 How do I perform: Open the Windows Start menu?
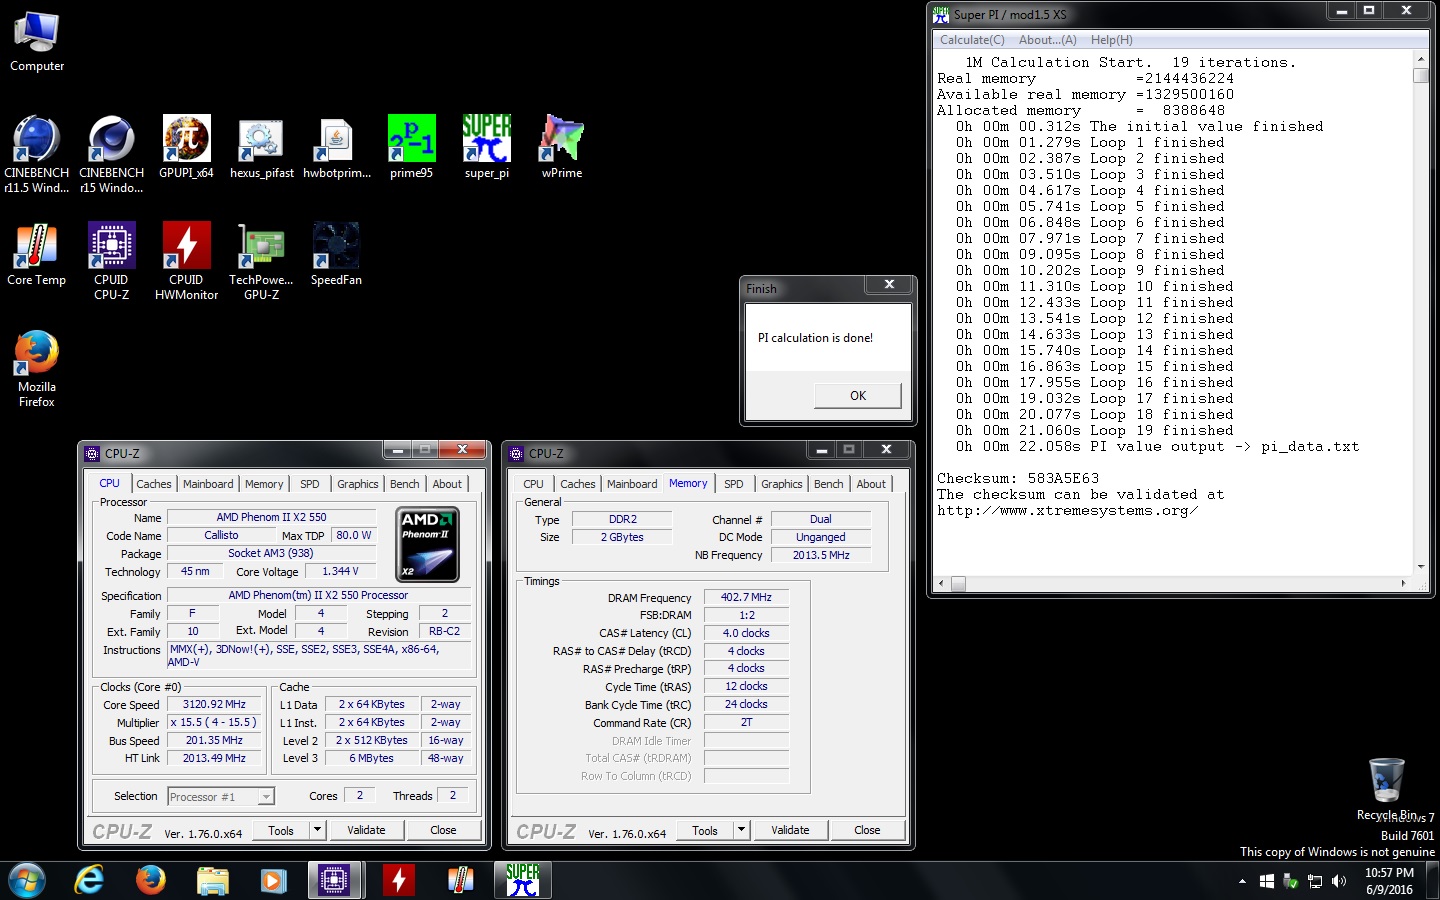point(27,880)
